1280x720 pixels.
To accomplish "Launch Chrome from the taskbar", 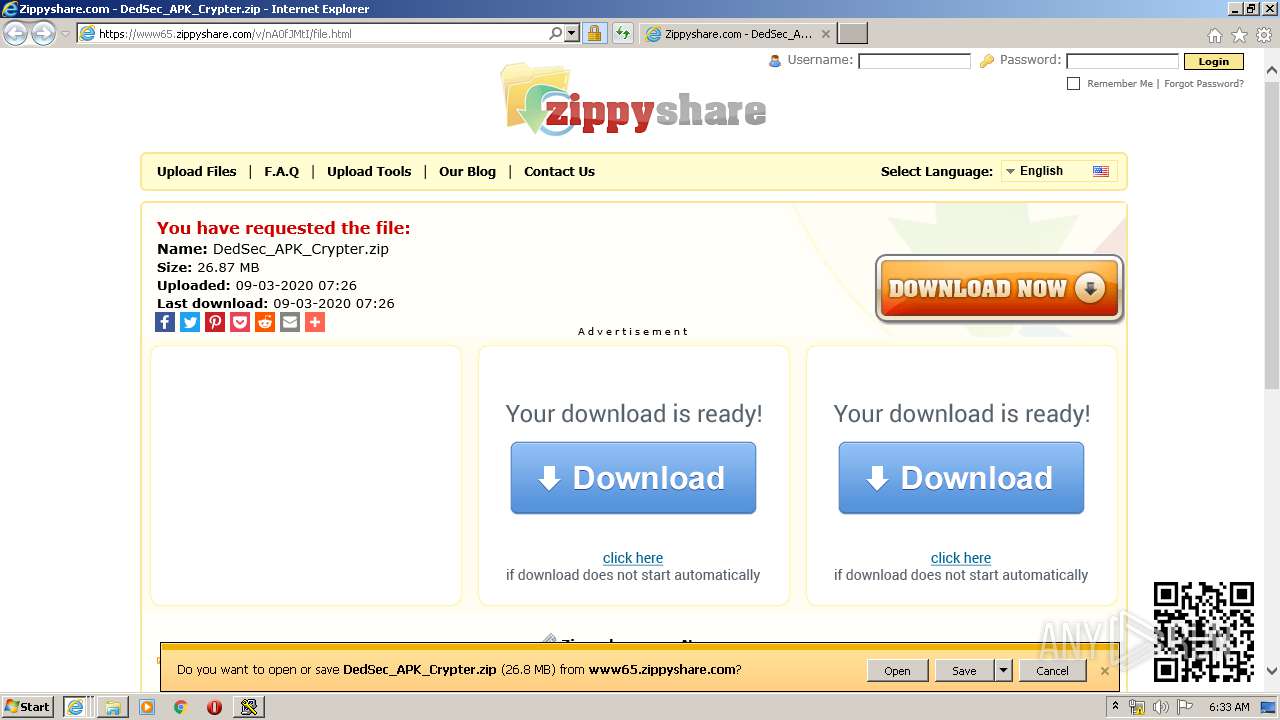I will click(x=180, y=707).
